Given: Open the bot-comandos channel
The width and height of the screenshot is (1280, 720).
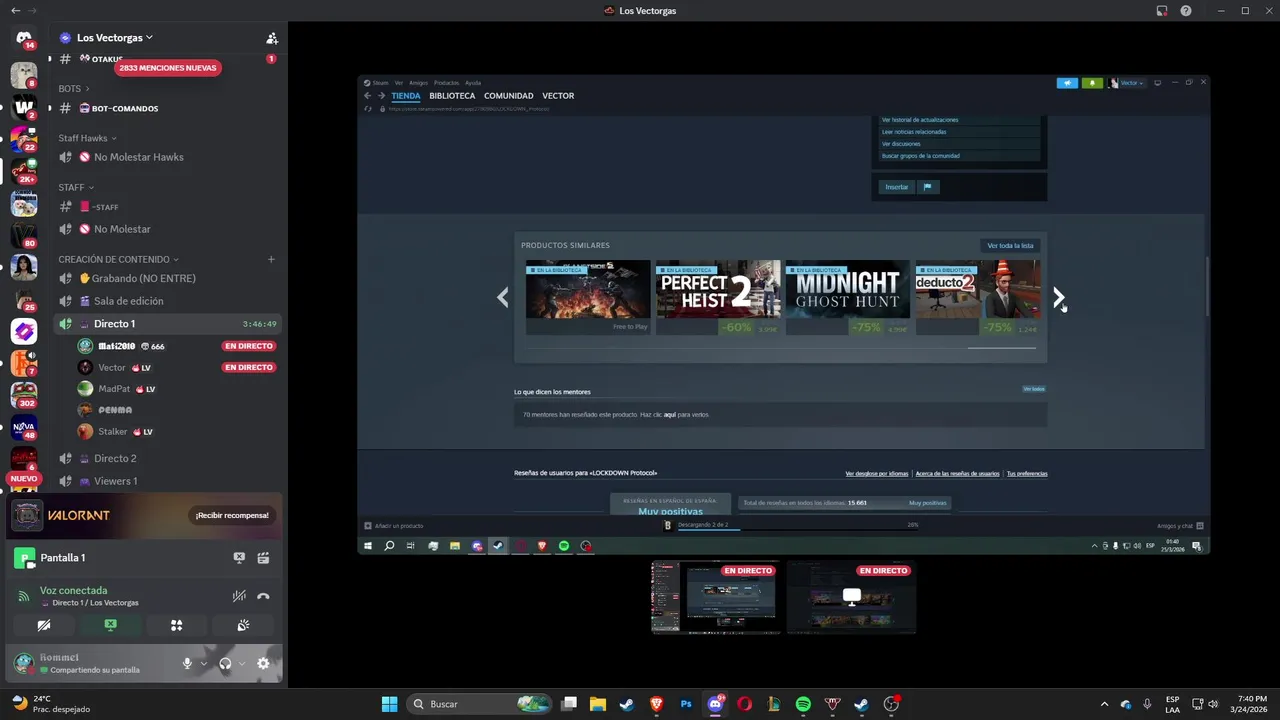Looking at the screenshot, I should [168, 108].
